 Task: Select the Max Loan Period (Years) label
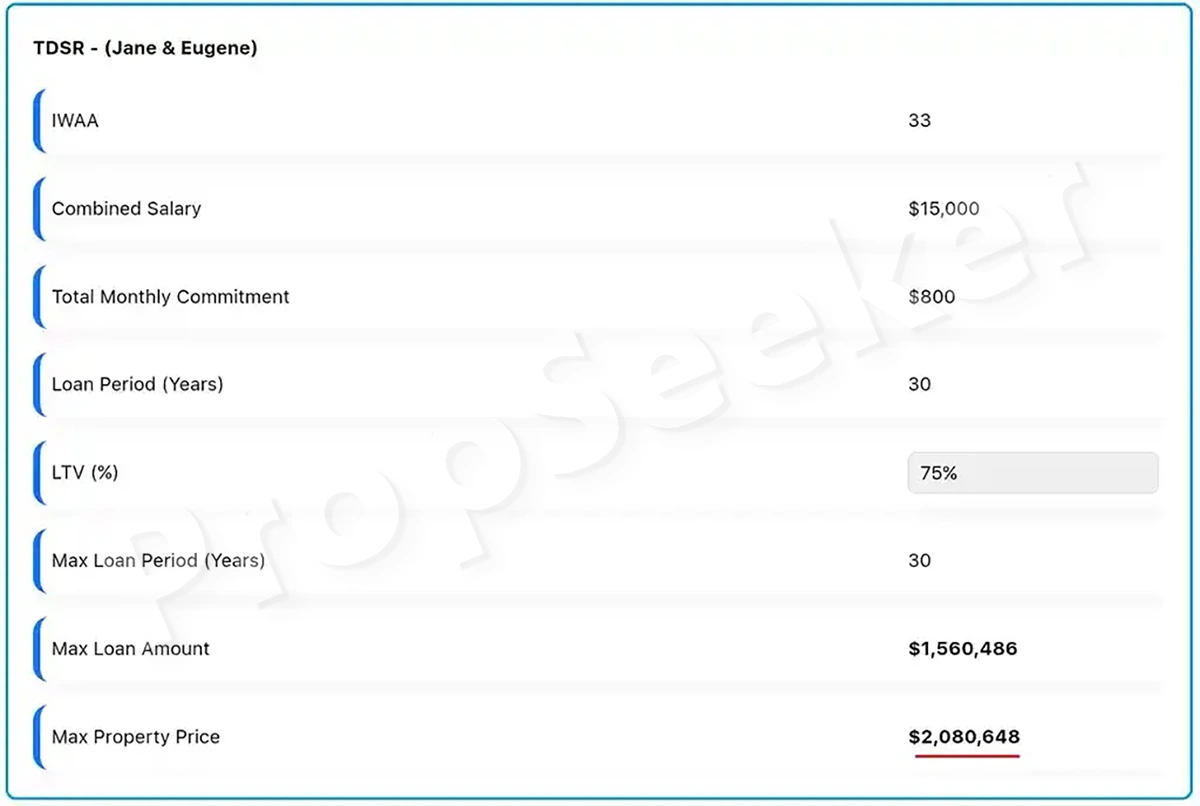pyautogui.click(x=158, y=561)
